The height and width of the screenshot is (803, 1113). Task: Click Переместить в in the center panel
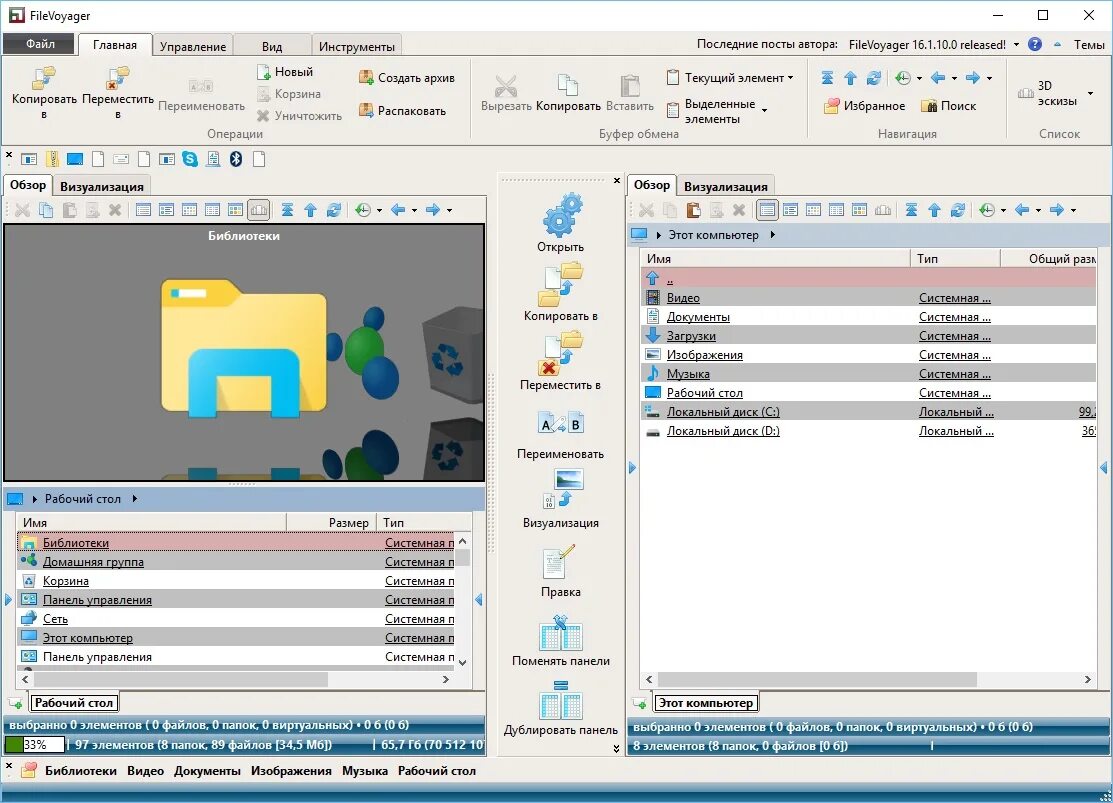[561, 362]
